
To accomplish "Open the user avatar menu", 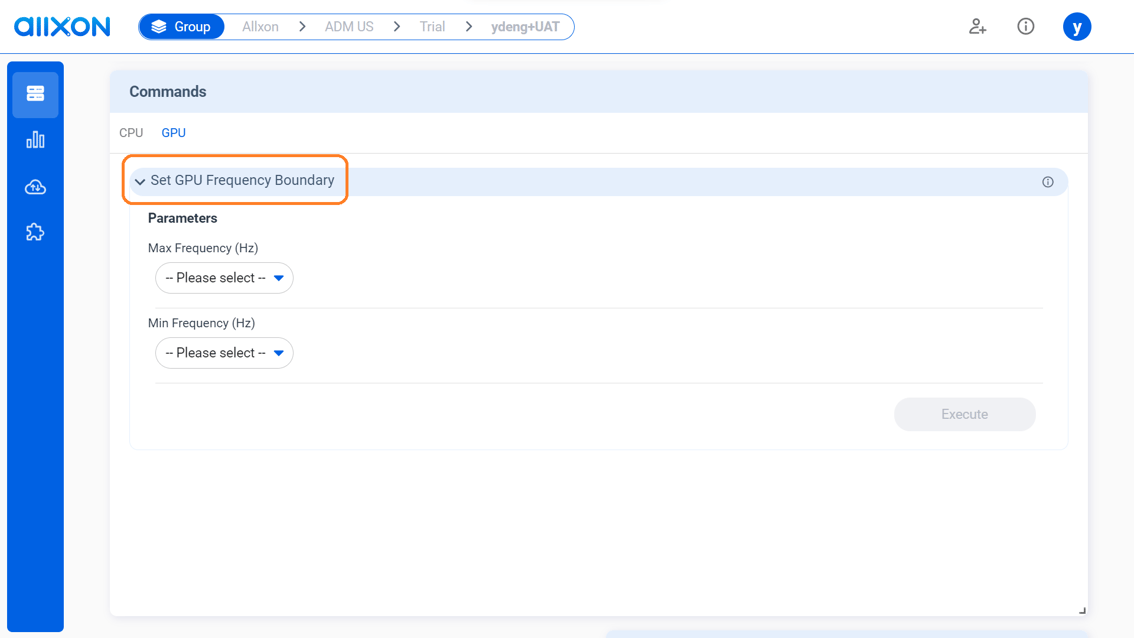I will 1077,26.
